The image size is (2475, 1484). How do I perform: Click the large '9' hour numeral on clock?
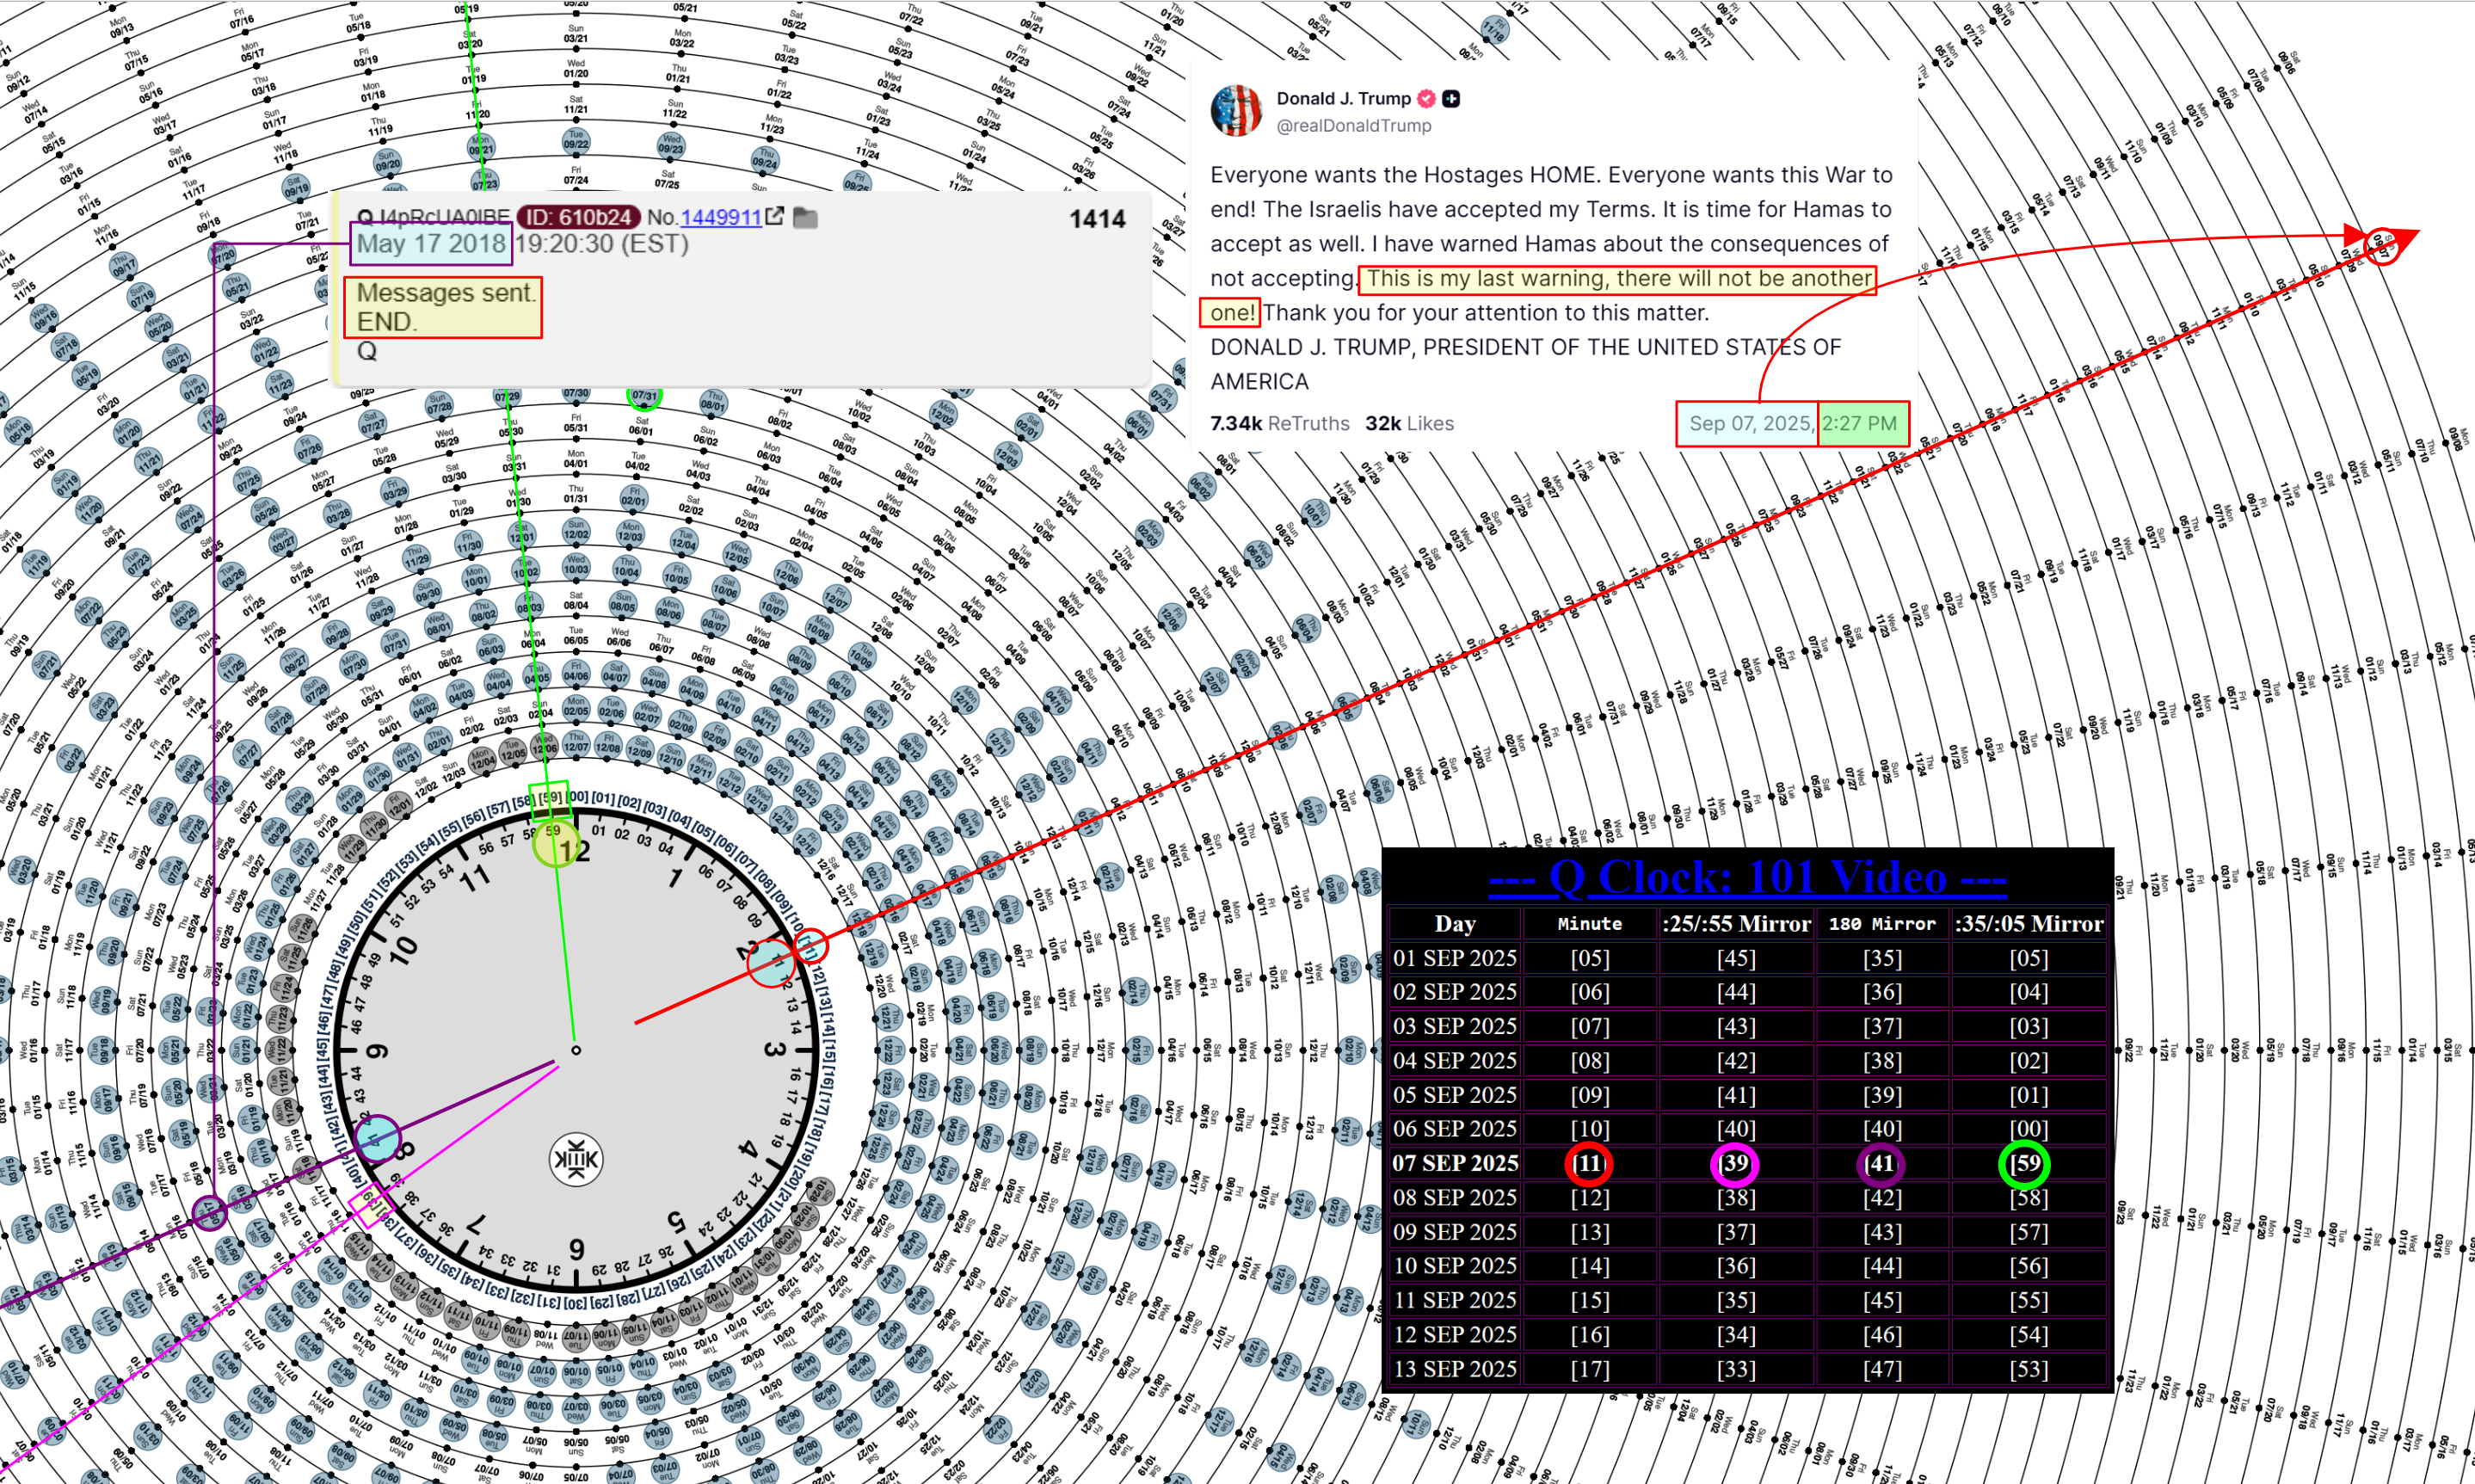click(x=377, y=1051)
